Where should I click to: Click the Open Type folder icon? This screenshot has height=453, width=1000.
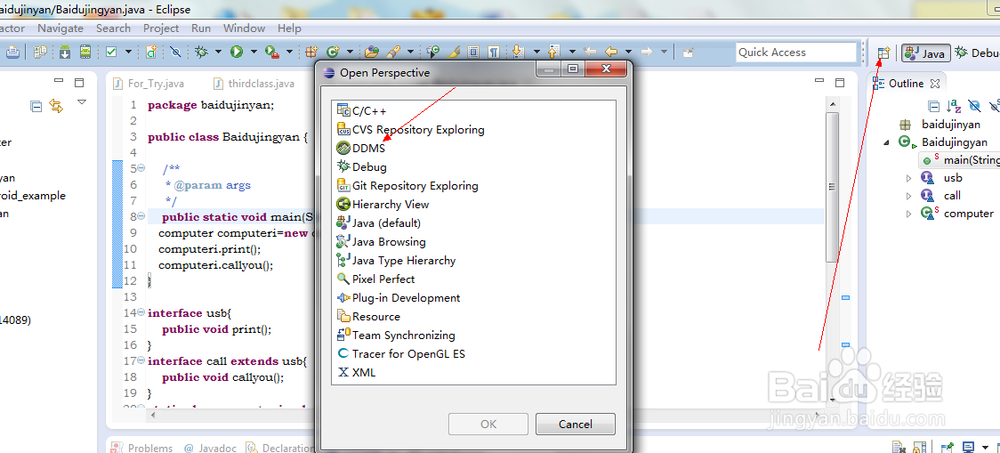(x=371, y=52)
